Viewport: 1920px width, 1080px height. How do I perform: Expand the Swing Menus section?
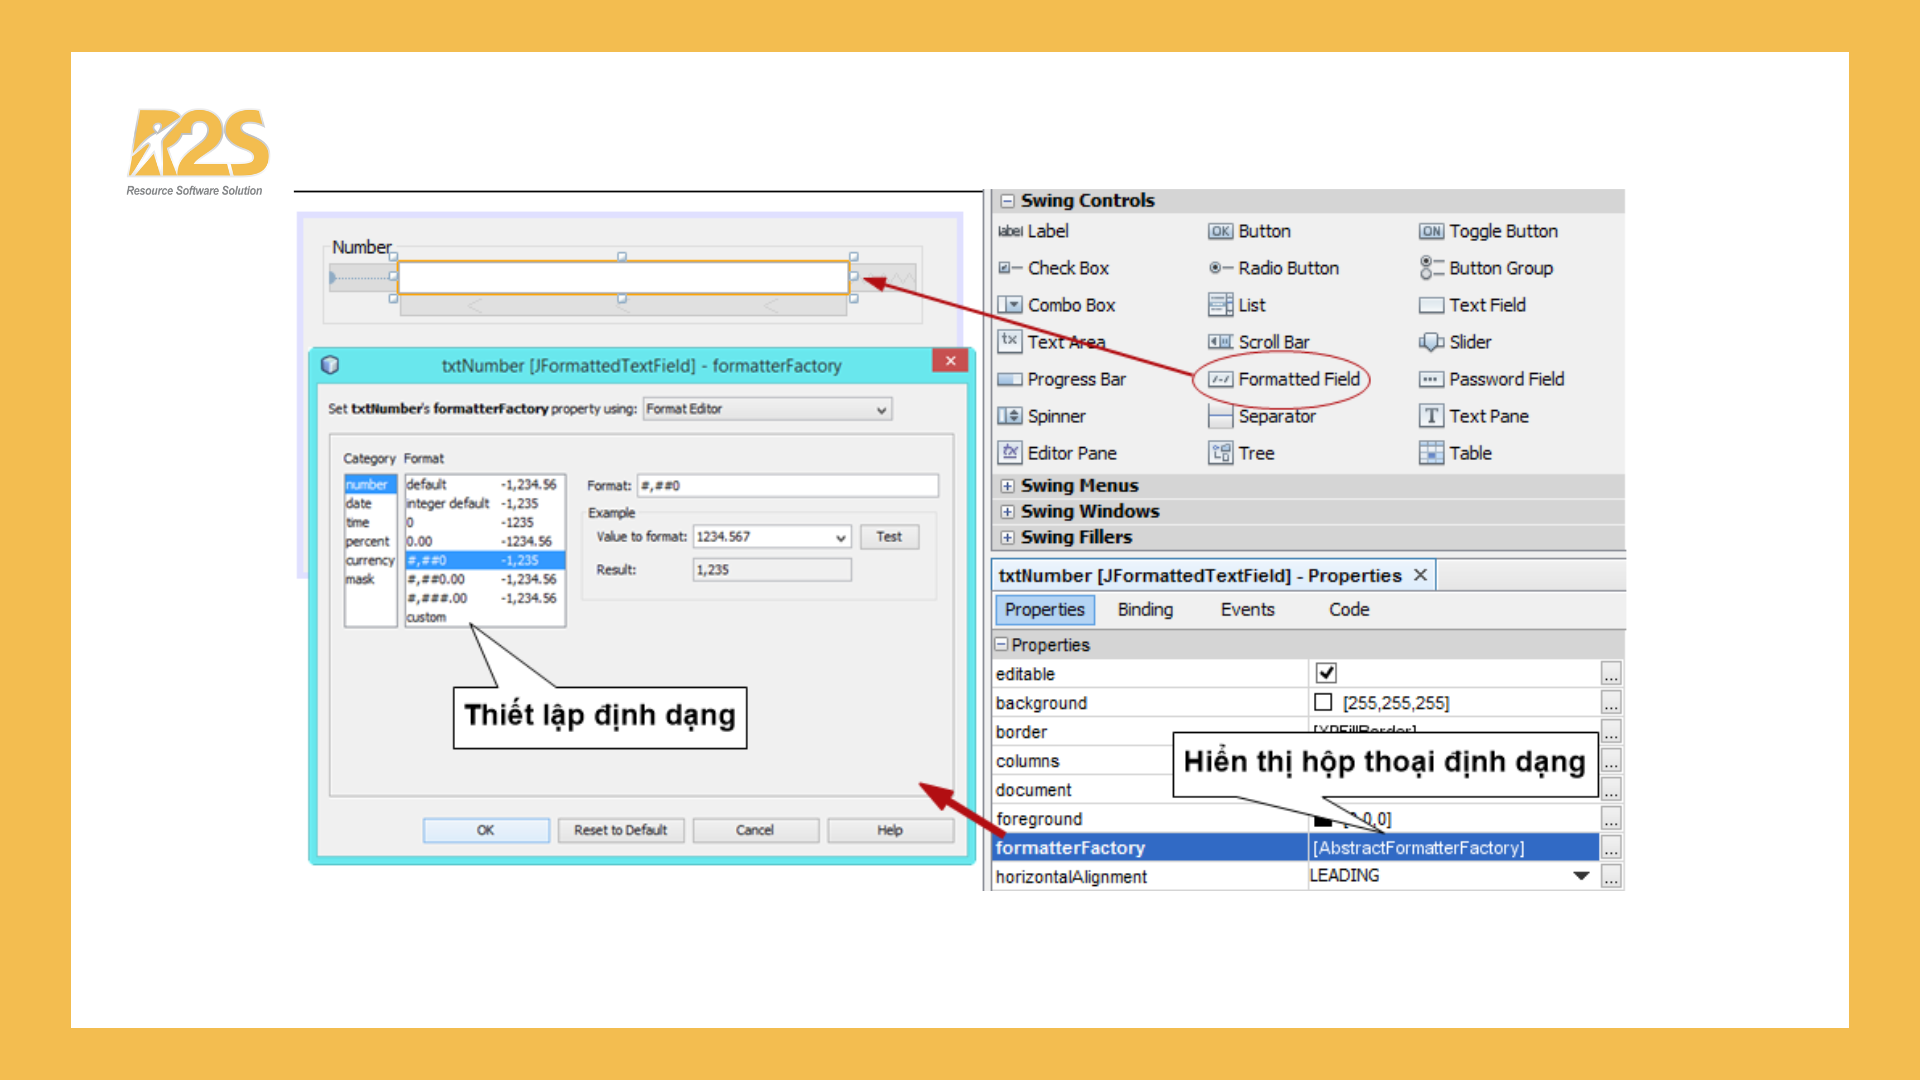[1007, 486]
